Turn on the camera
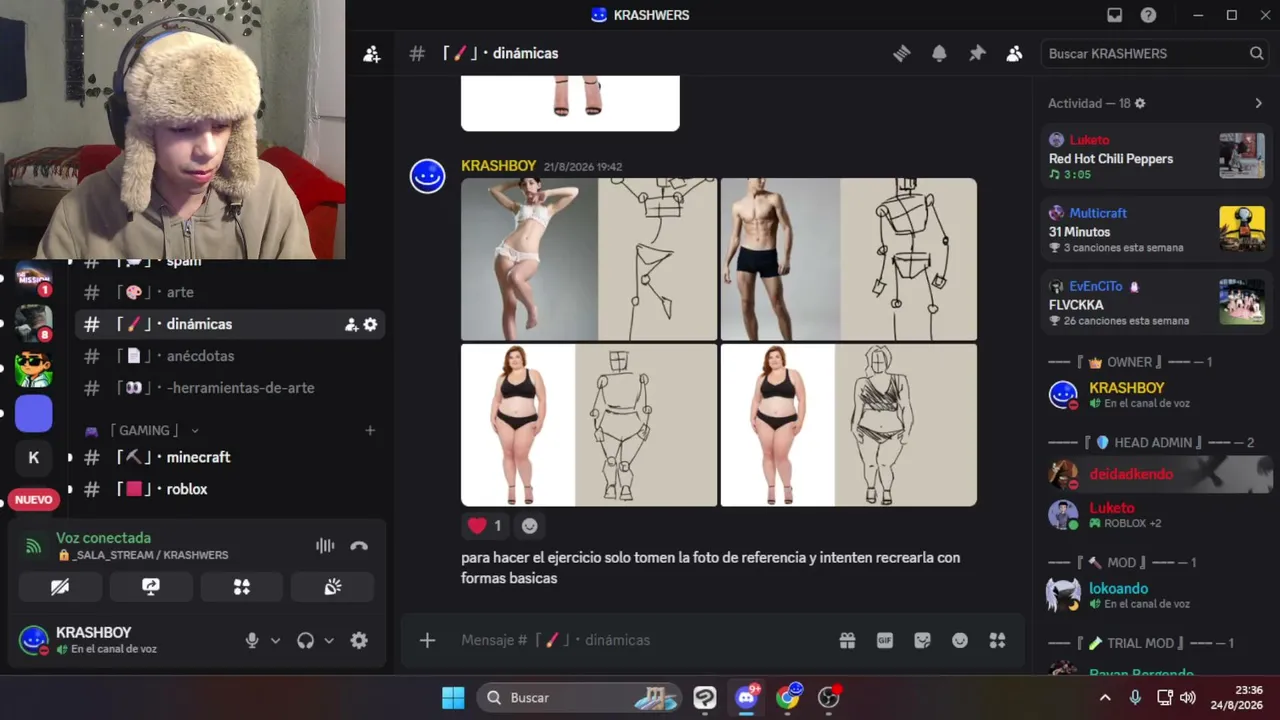 pos(60,587)
